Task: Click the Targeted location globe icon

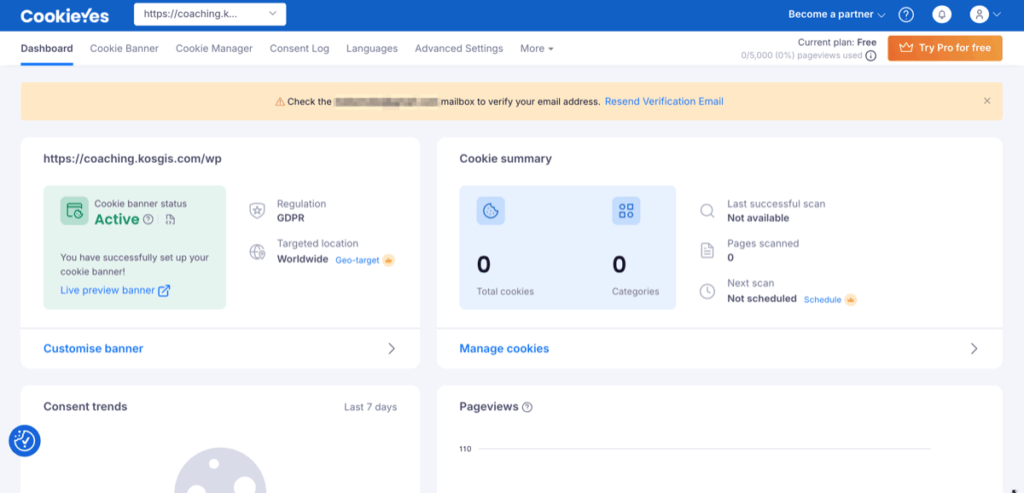Action: pos(257,251)
